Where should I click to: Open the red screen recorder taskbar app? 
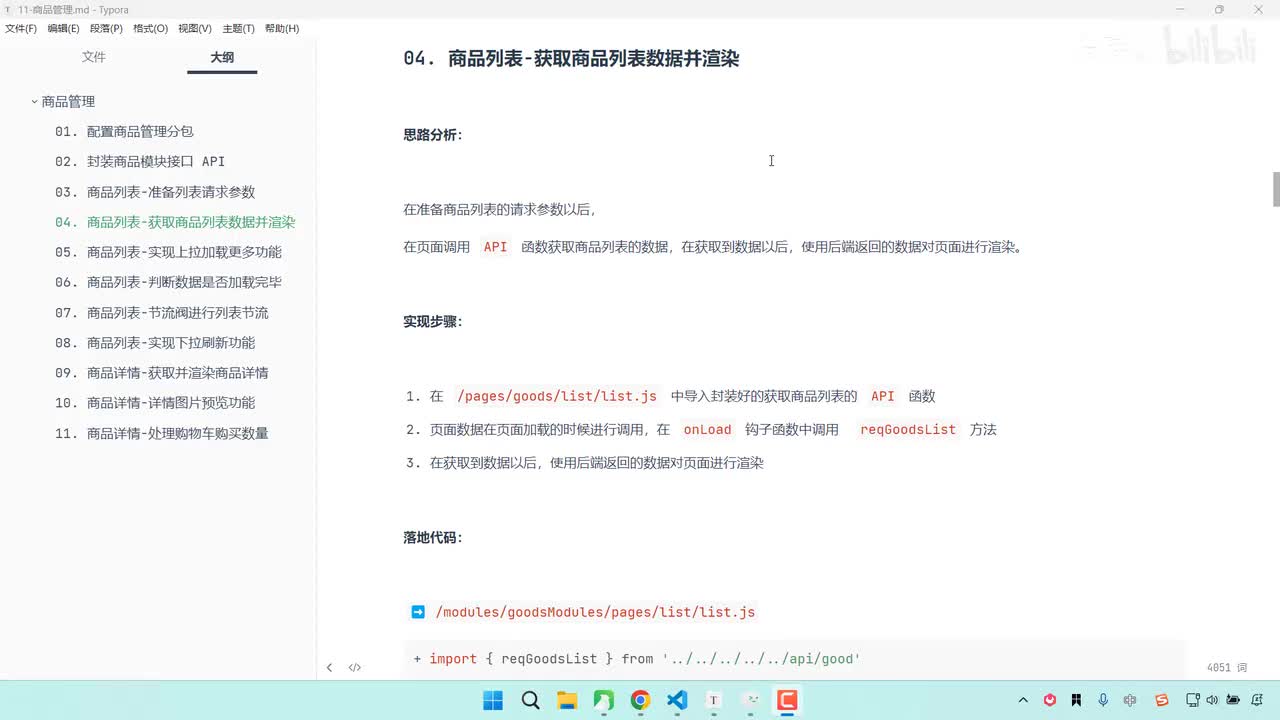787,700
